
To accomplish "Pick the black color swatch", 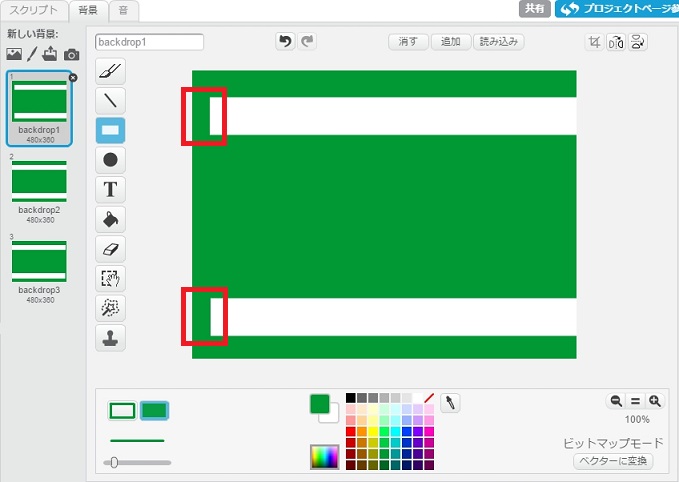I will coord(351,398).
